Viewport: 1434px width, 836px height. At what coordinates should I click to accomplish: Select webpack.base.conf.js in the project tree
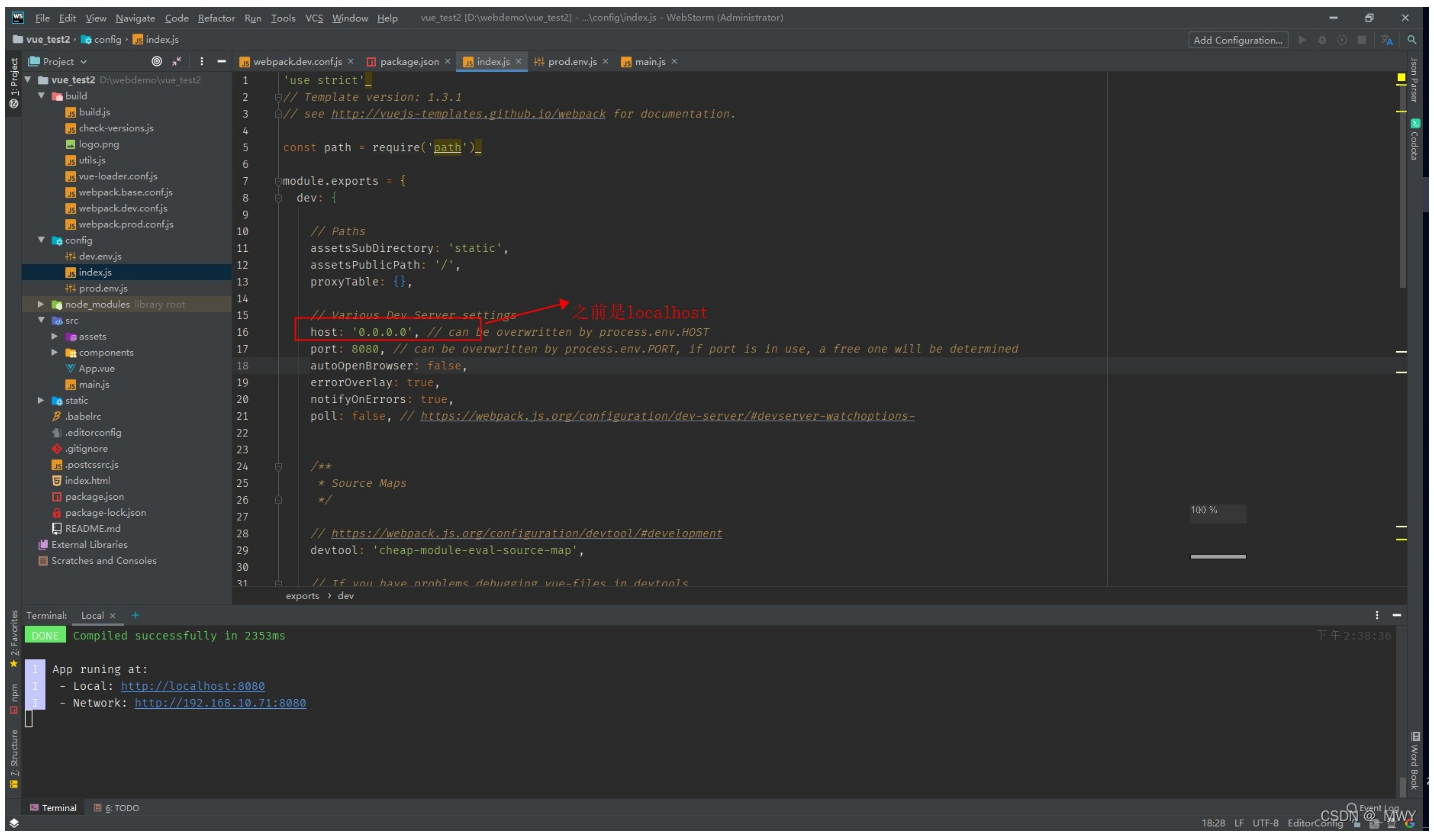pyautogui.click(x=125, y=192)
